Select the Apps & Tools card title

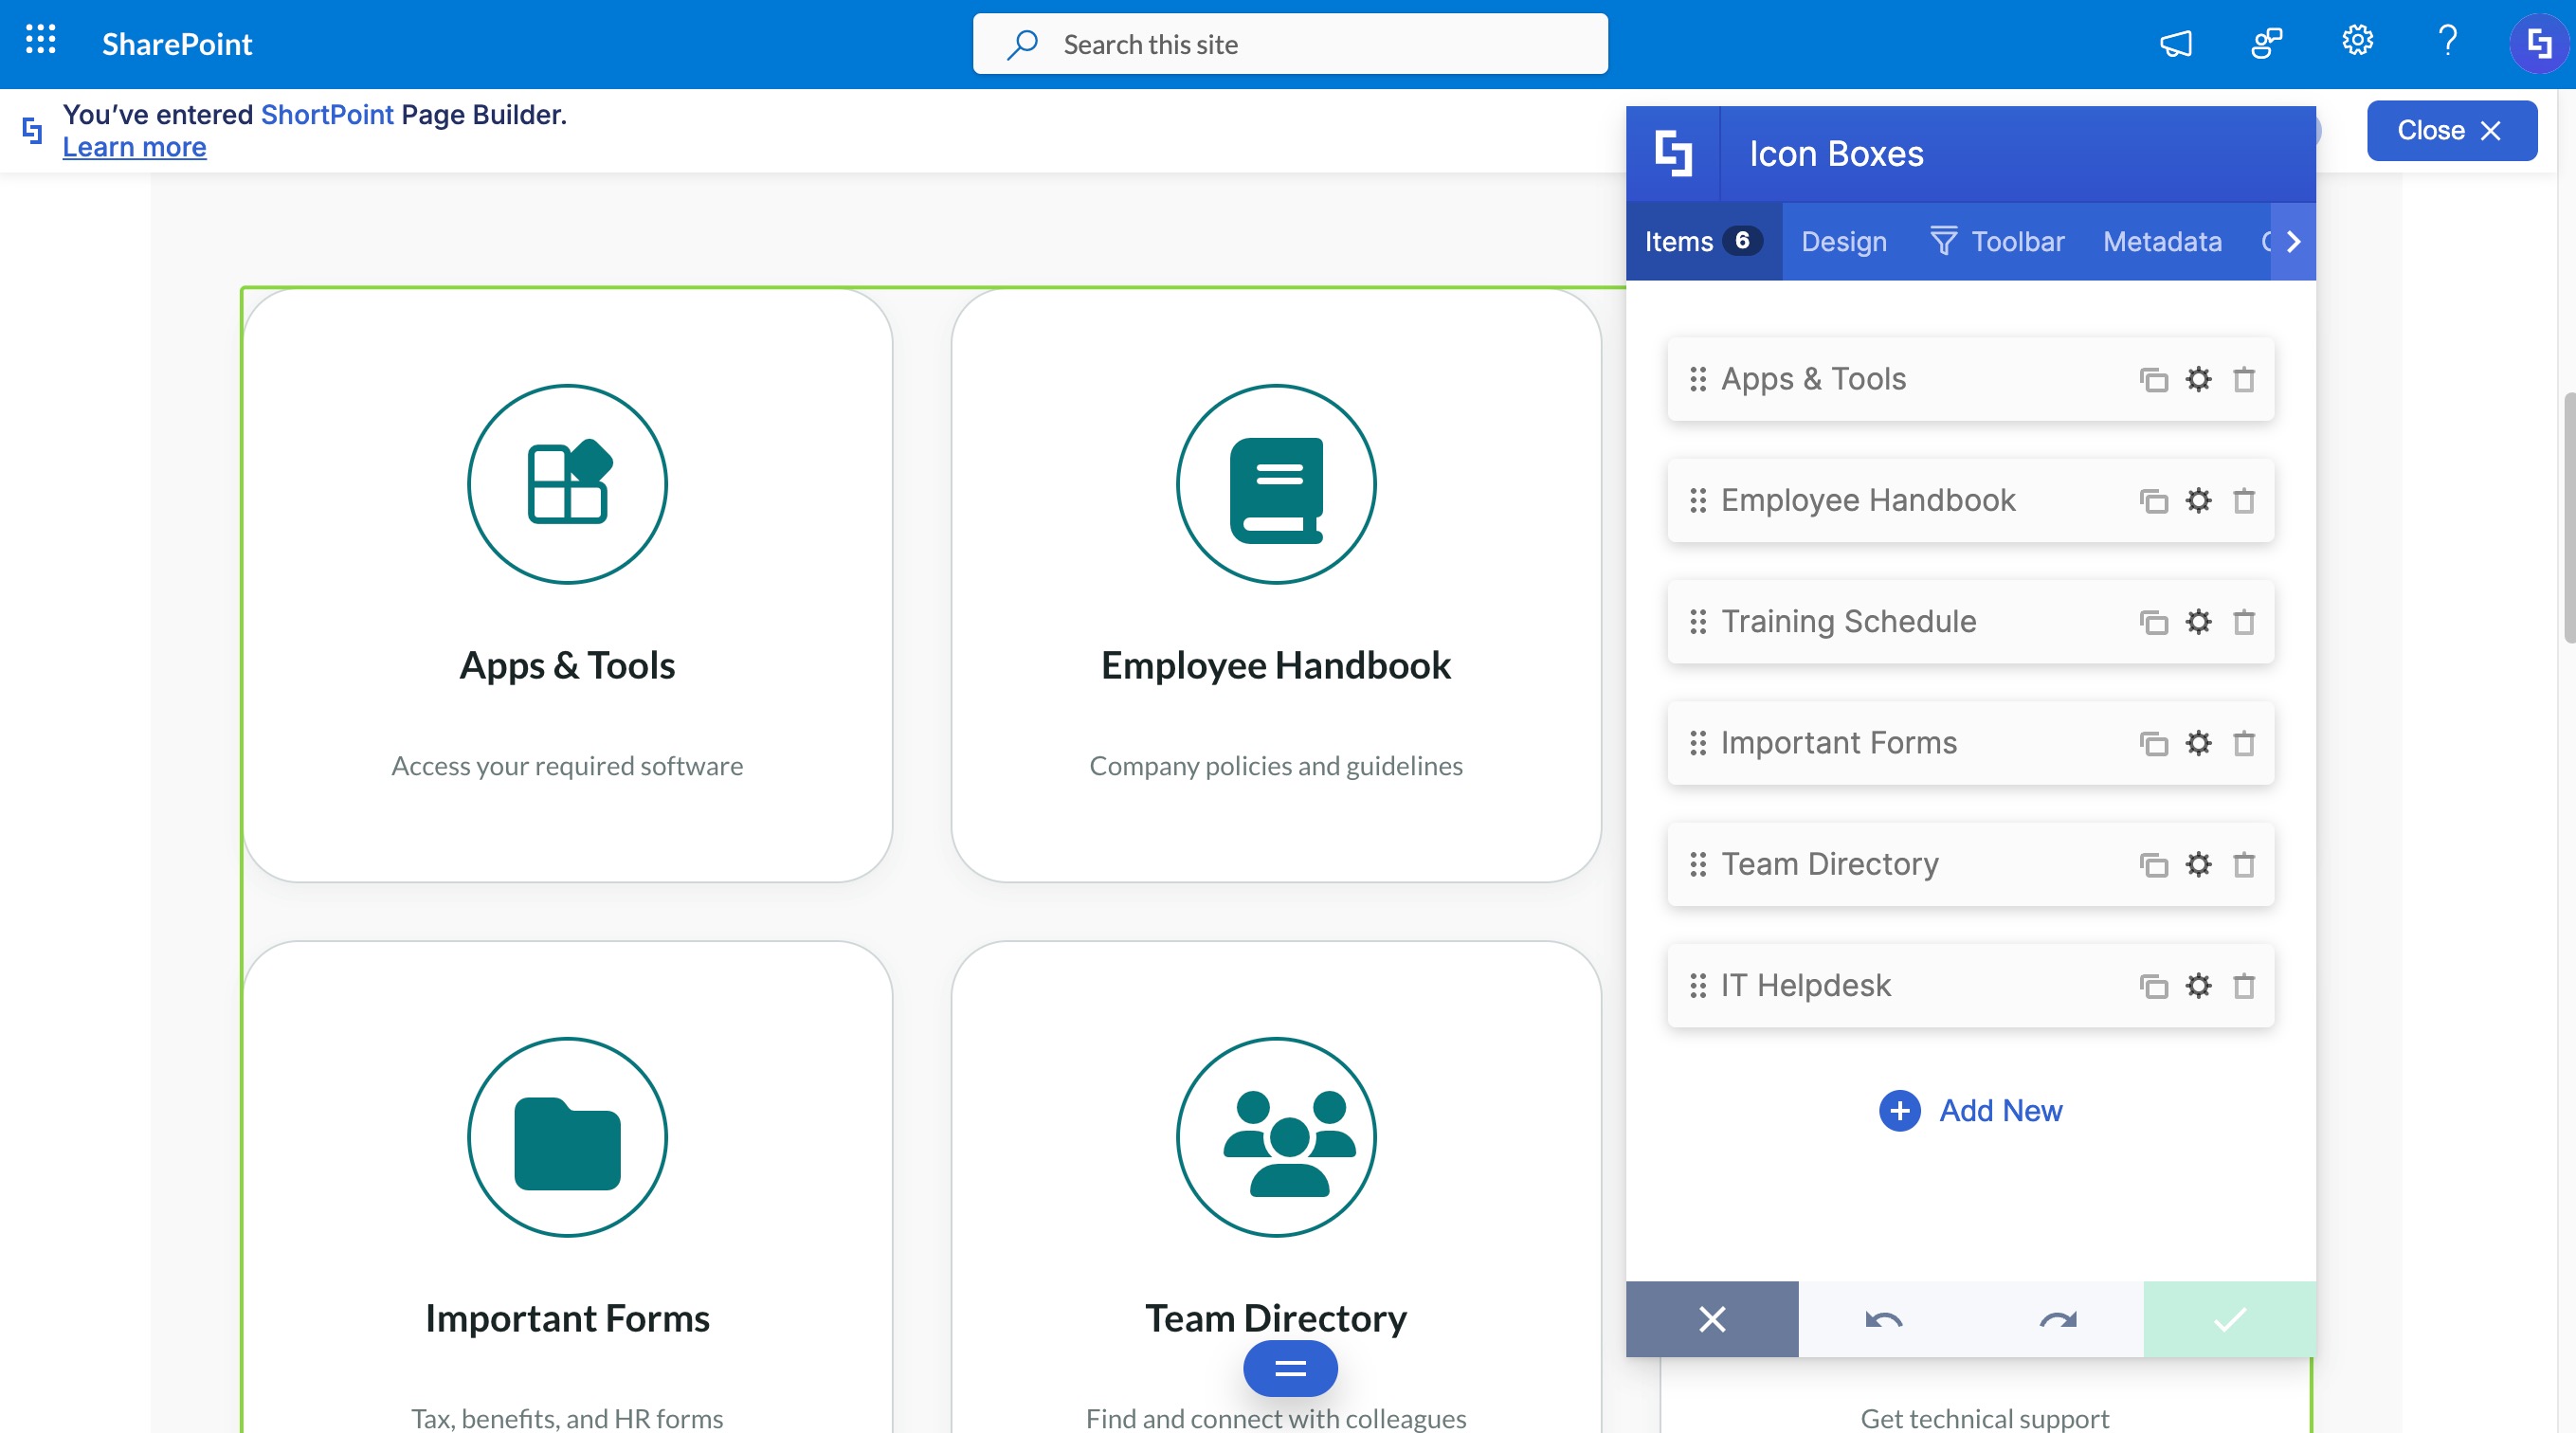[x=567, y=666]
